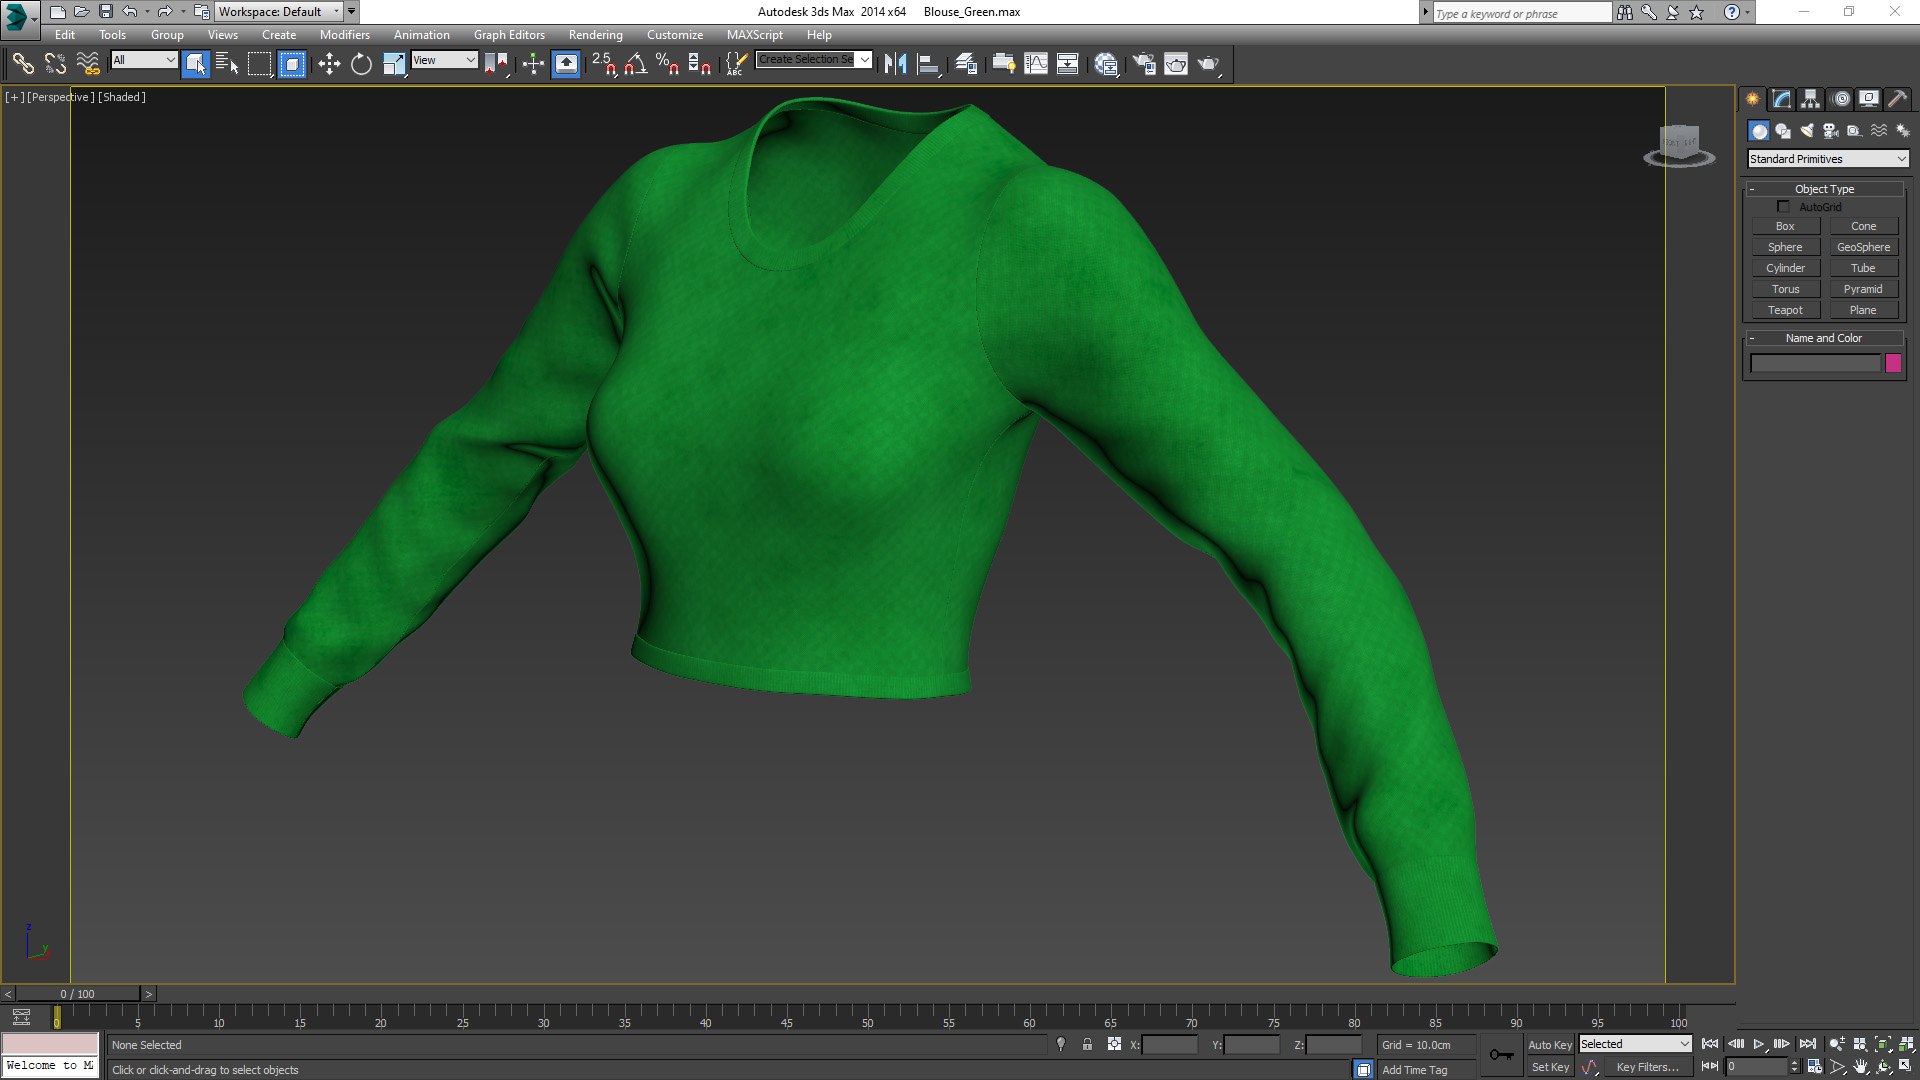1920x1080 pixels.
Task: Open the Workspace: Default dropdown
Action: [279, 12]
